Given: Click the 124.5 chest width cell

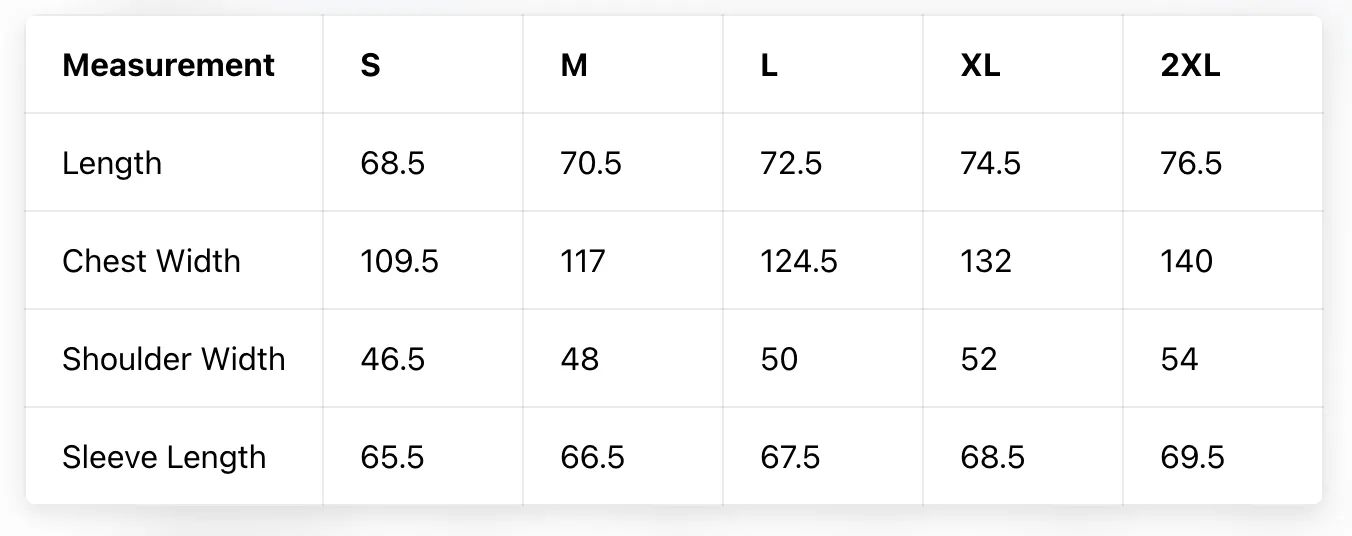Looking at the screenshot, I should pyautogui.click(x=799, y=261).
